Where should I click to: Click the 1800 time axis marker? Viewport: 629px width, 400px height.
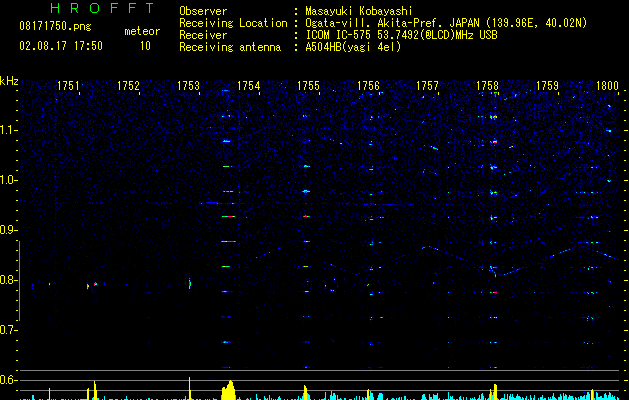pyautogui.click(x=607, y=85)
